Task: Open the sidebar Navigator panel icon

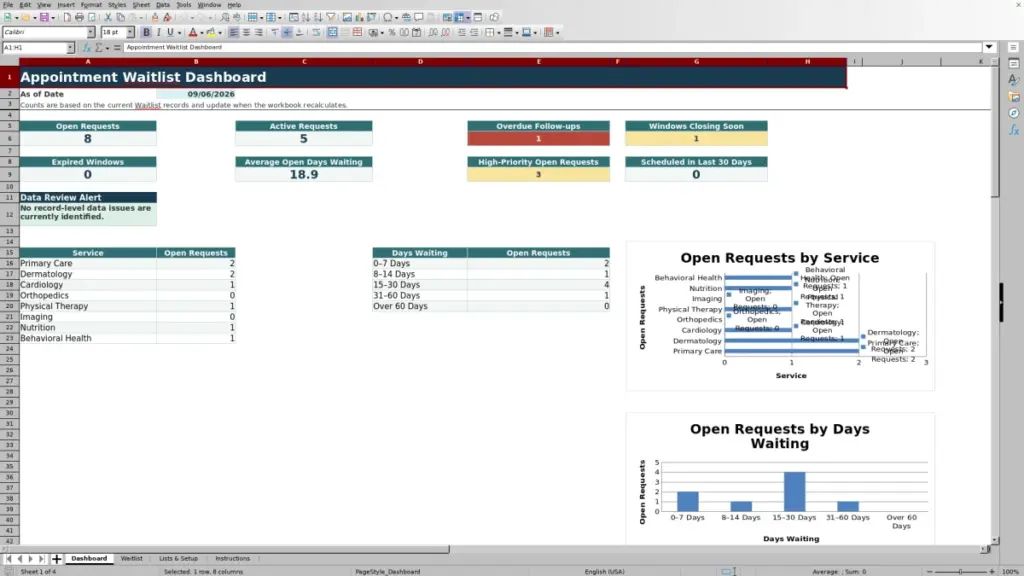Action: [x=1014, y=114]
